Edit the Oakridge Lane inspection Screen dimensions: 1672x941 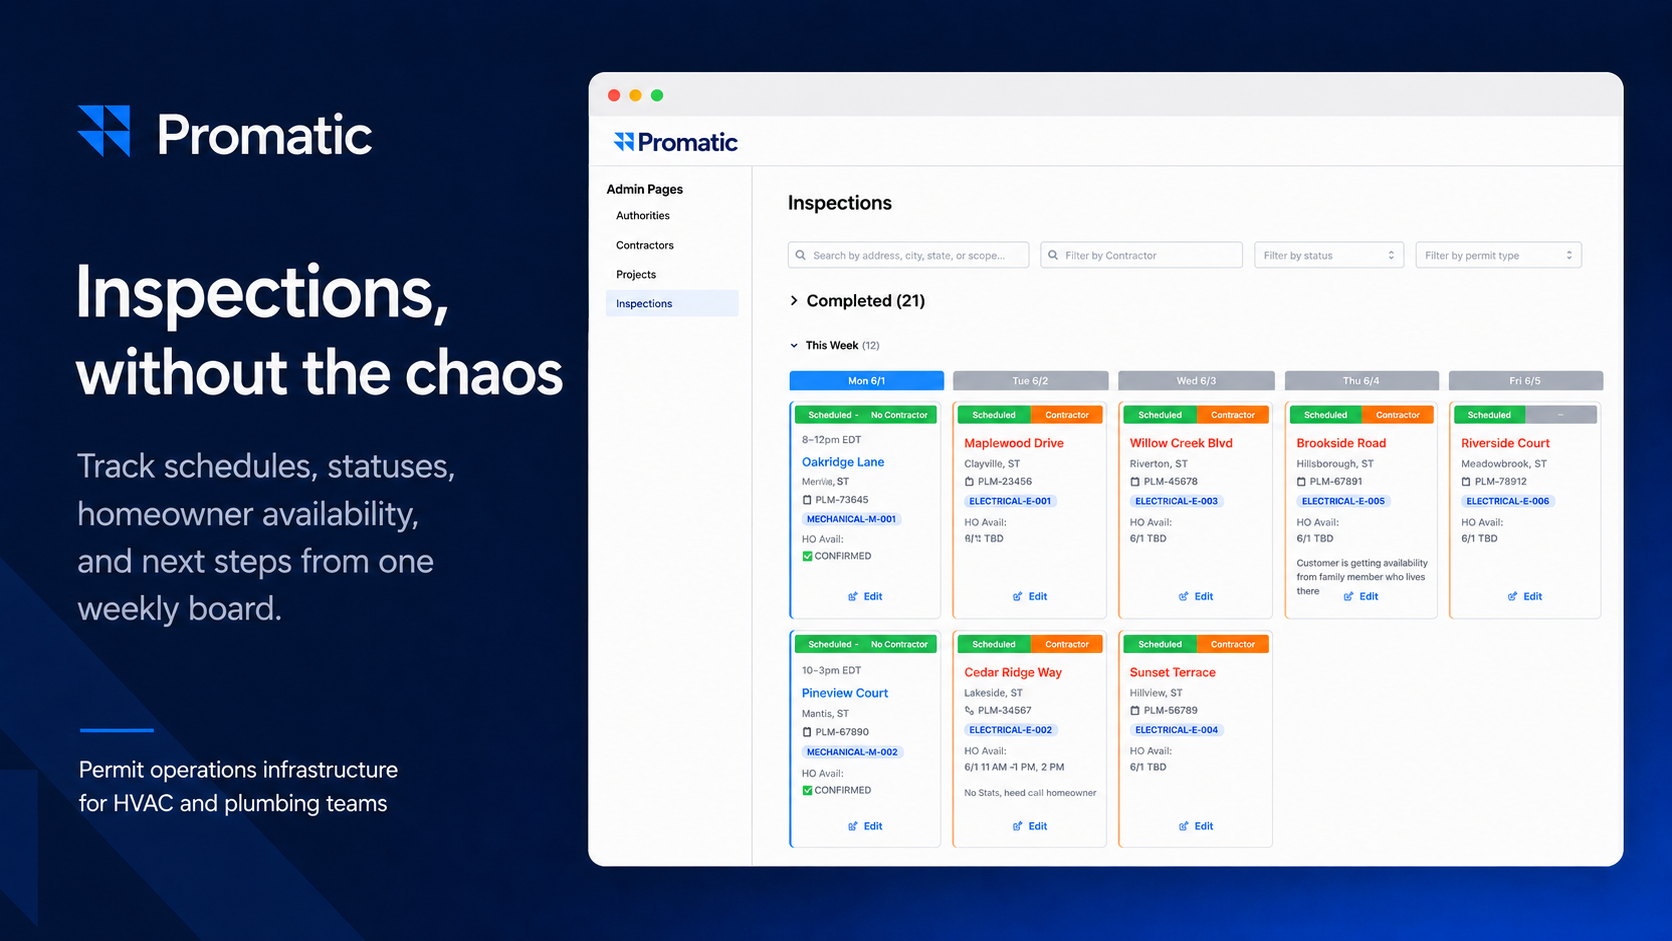click(865, 597)
